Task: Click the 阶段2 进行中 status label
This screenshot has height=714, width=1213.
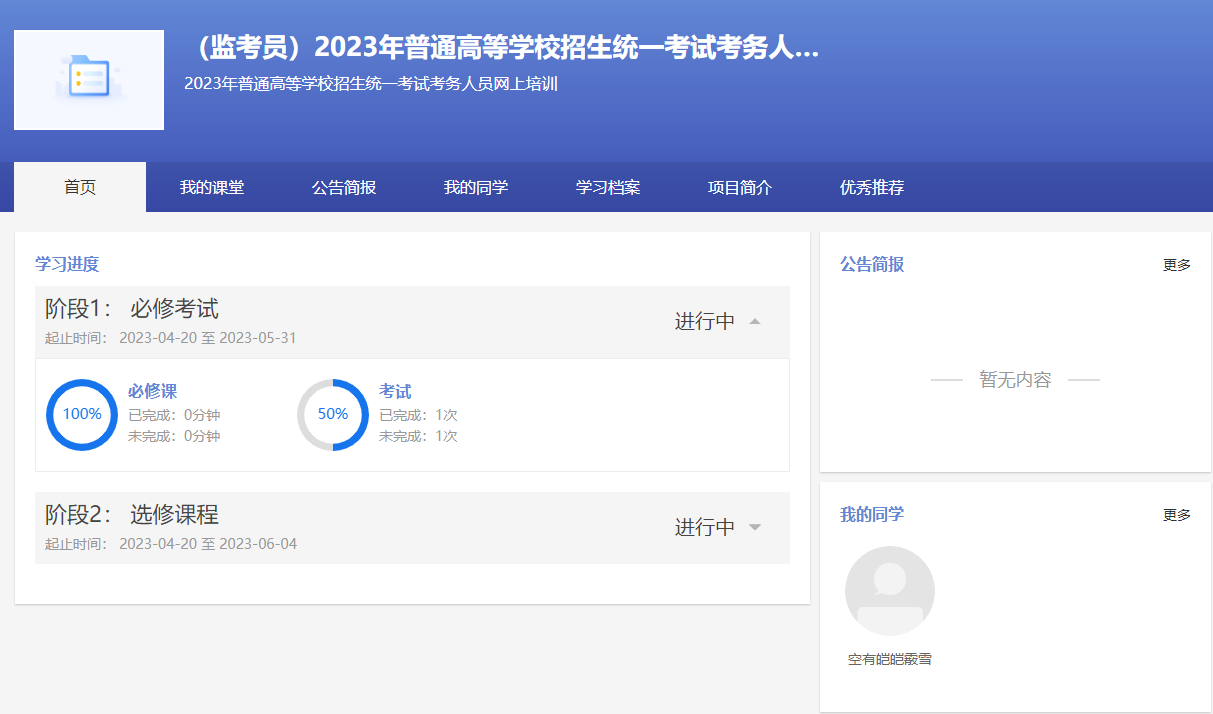Action: [x=705, y=527]
